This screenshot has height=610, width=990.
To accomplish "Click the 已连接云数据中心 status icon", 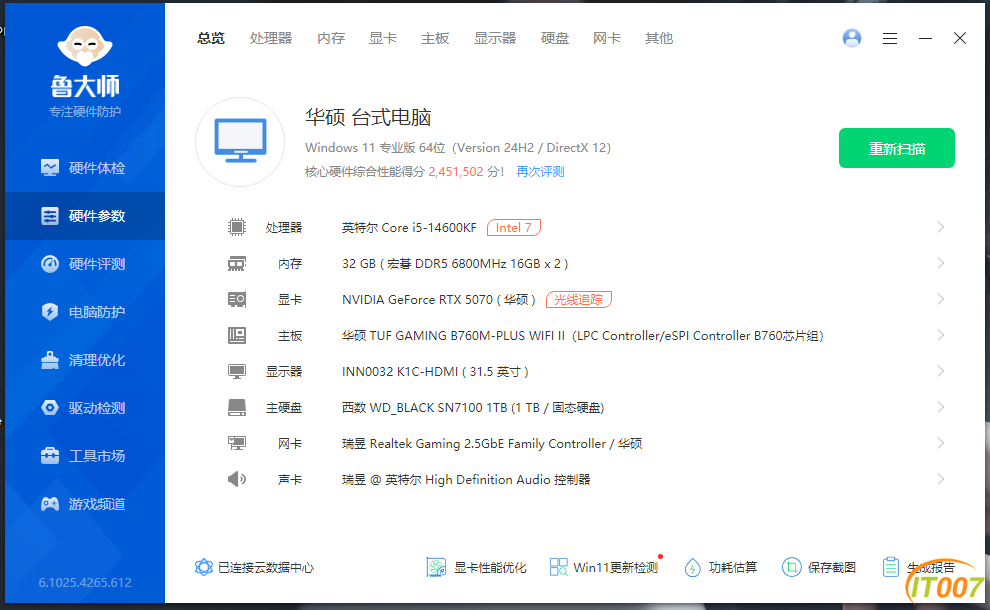I will [204, 567].
